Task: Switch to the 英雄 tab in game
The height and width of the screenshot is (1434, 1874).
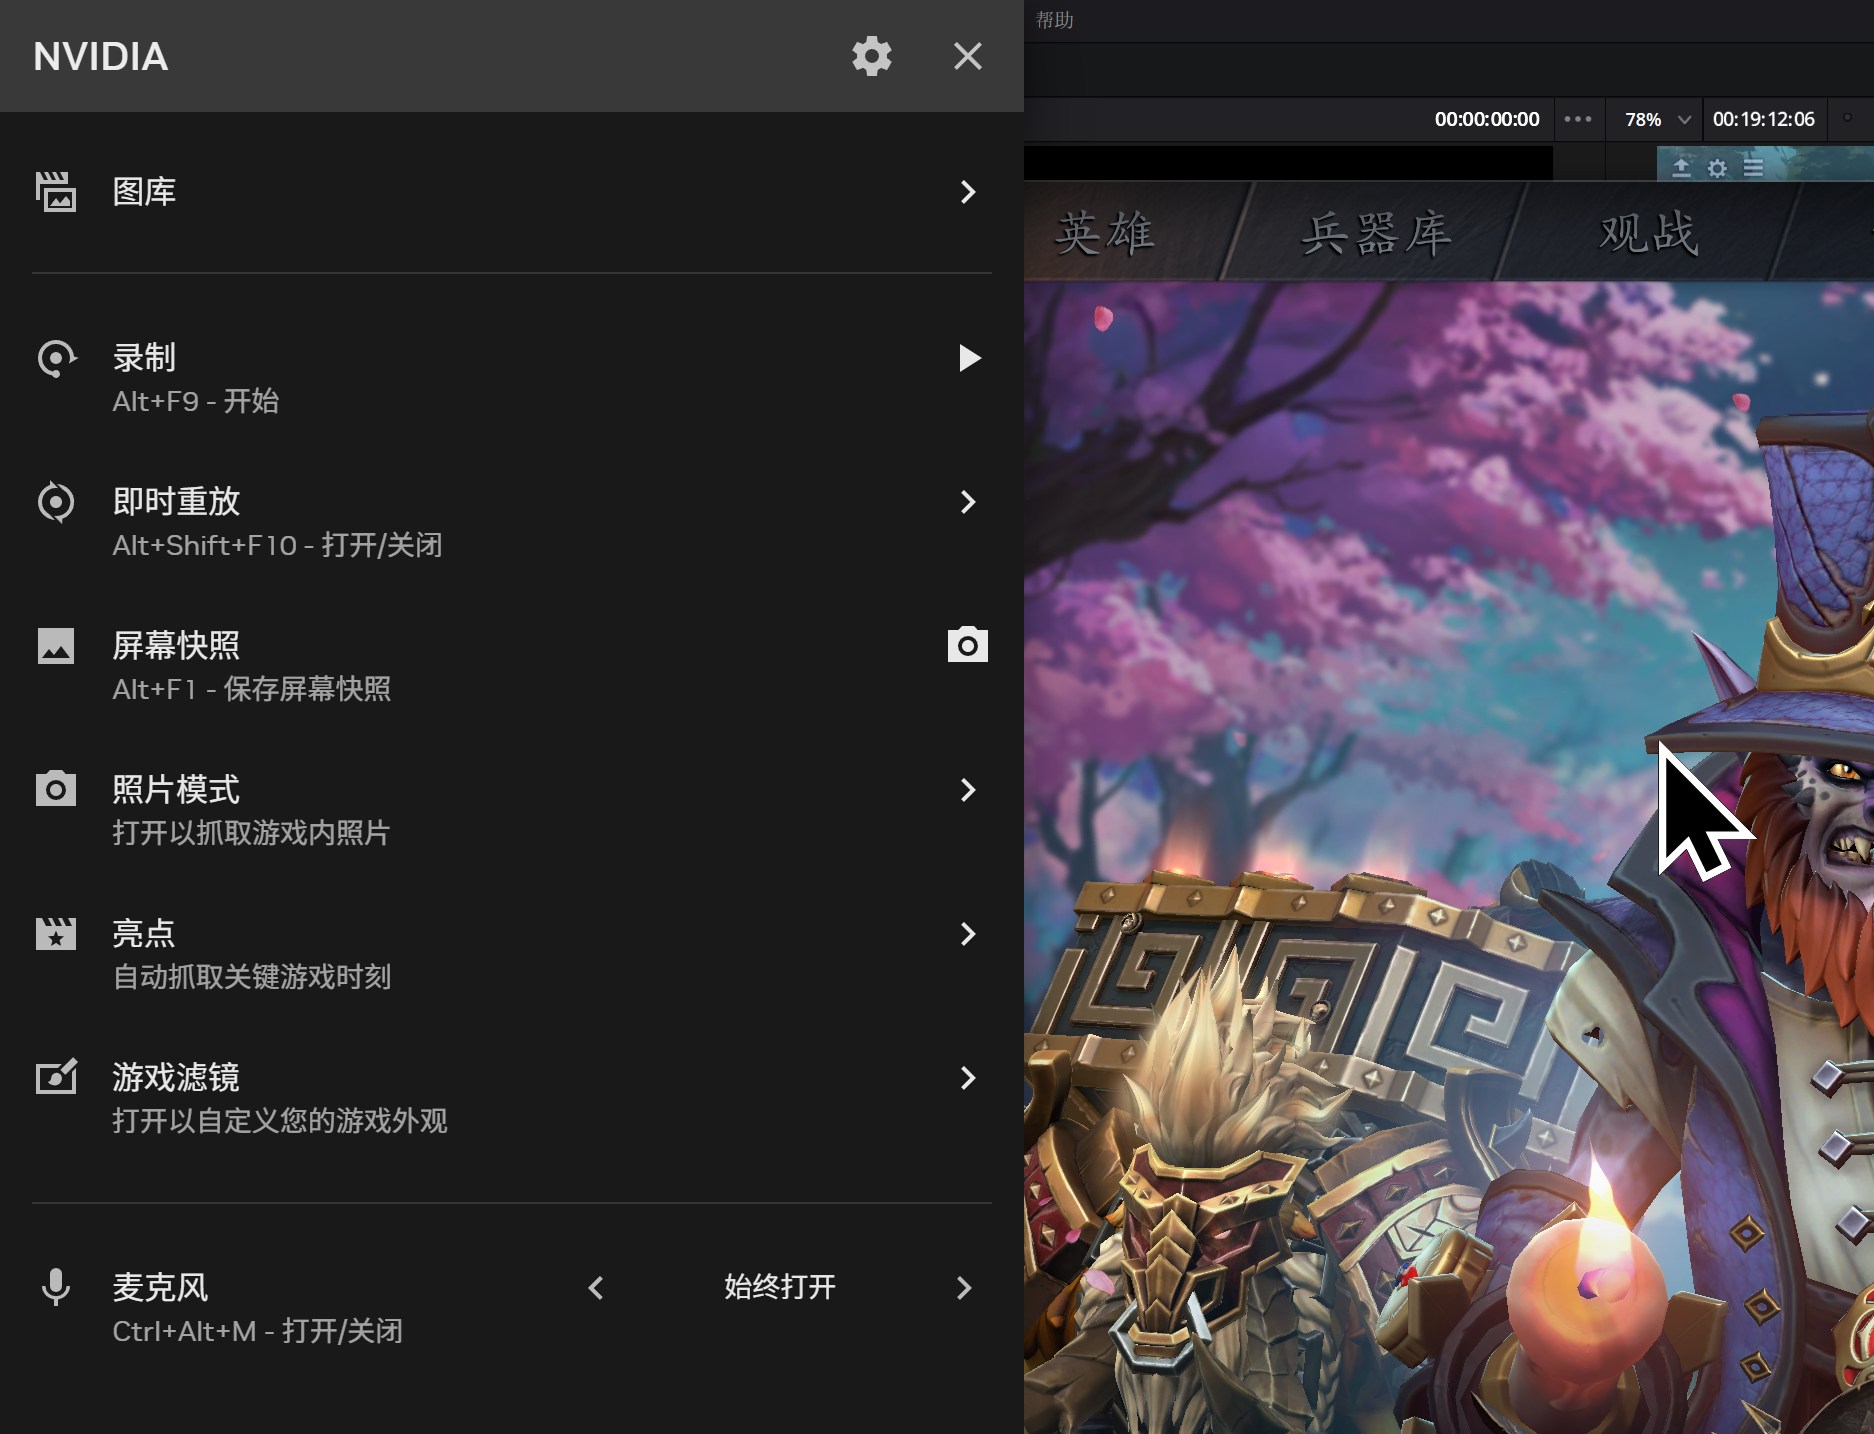Action: 1105,234
